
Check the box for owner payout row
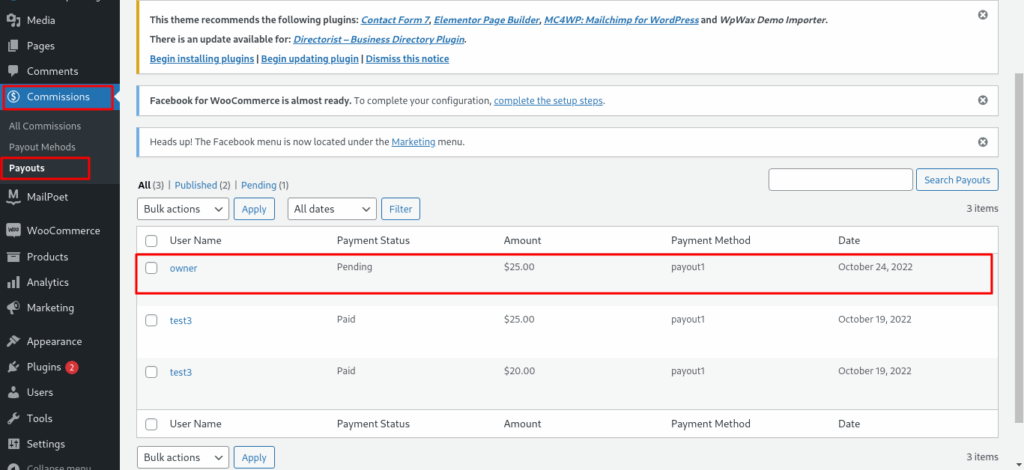pos(151,268)
